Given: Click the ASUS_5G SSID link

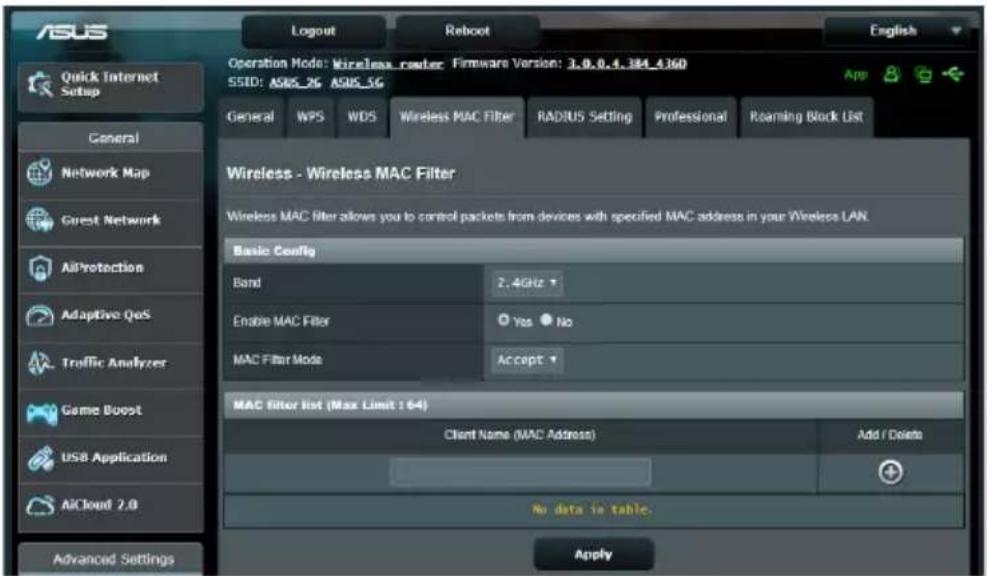Looking at the screenshot, I should coord(357,82).
